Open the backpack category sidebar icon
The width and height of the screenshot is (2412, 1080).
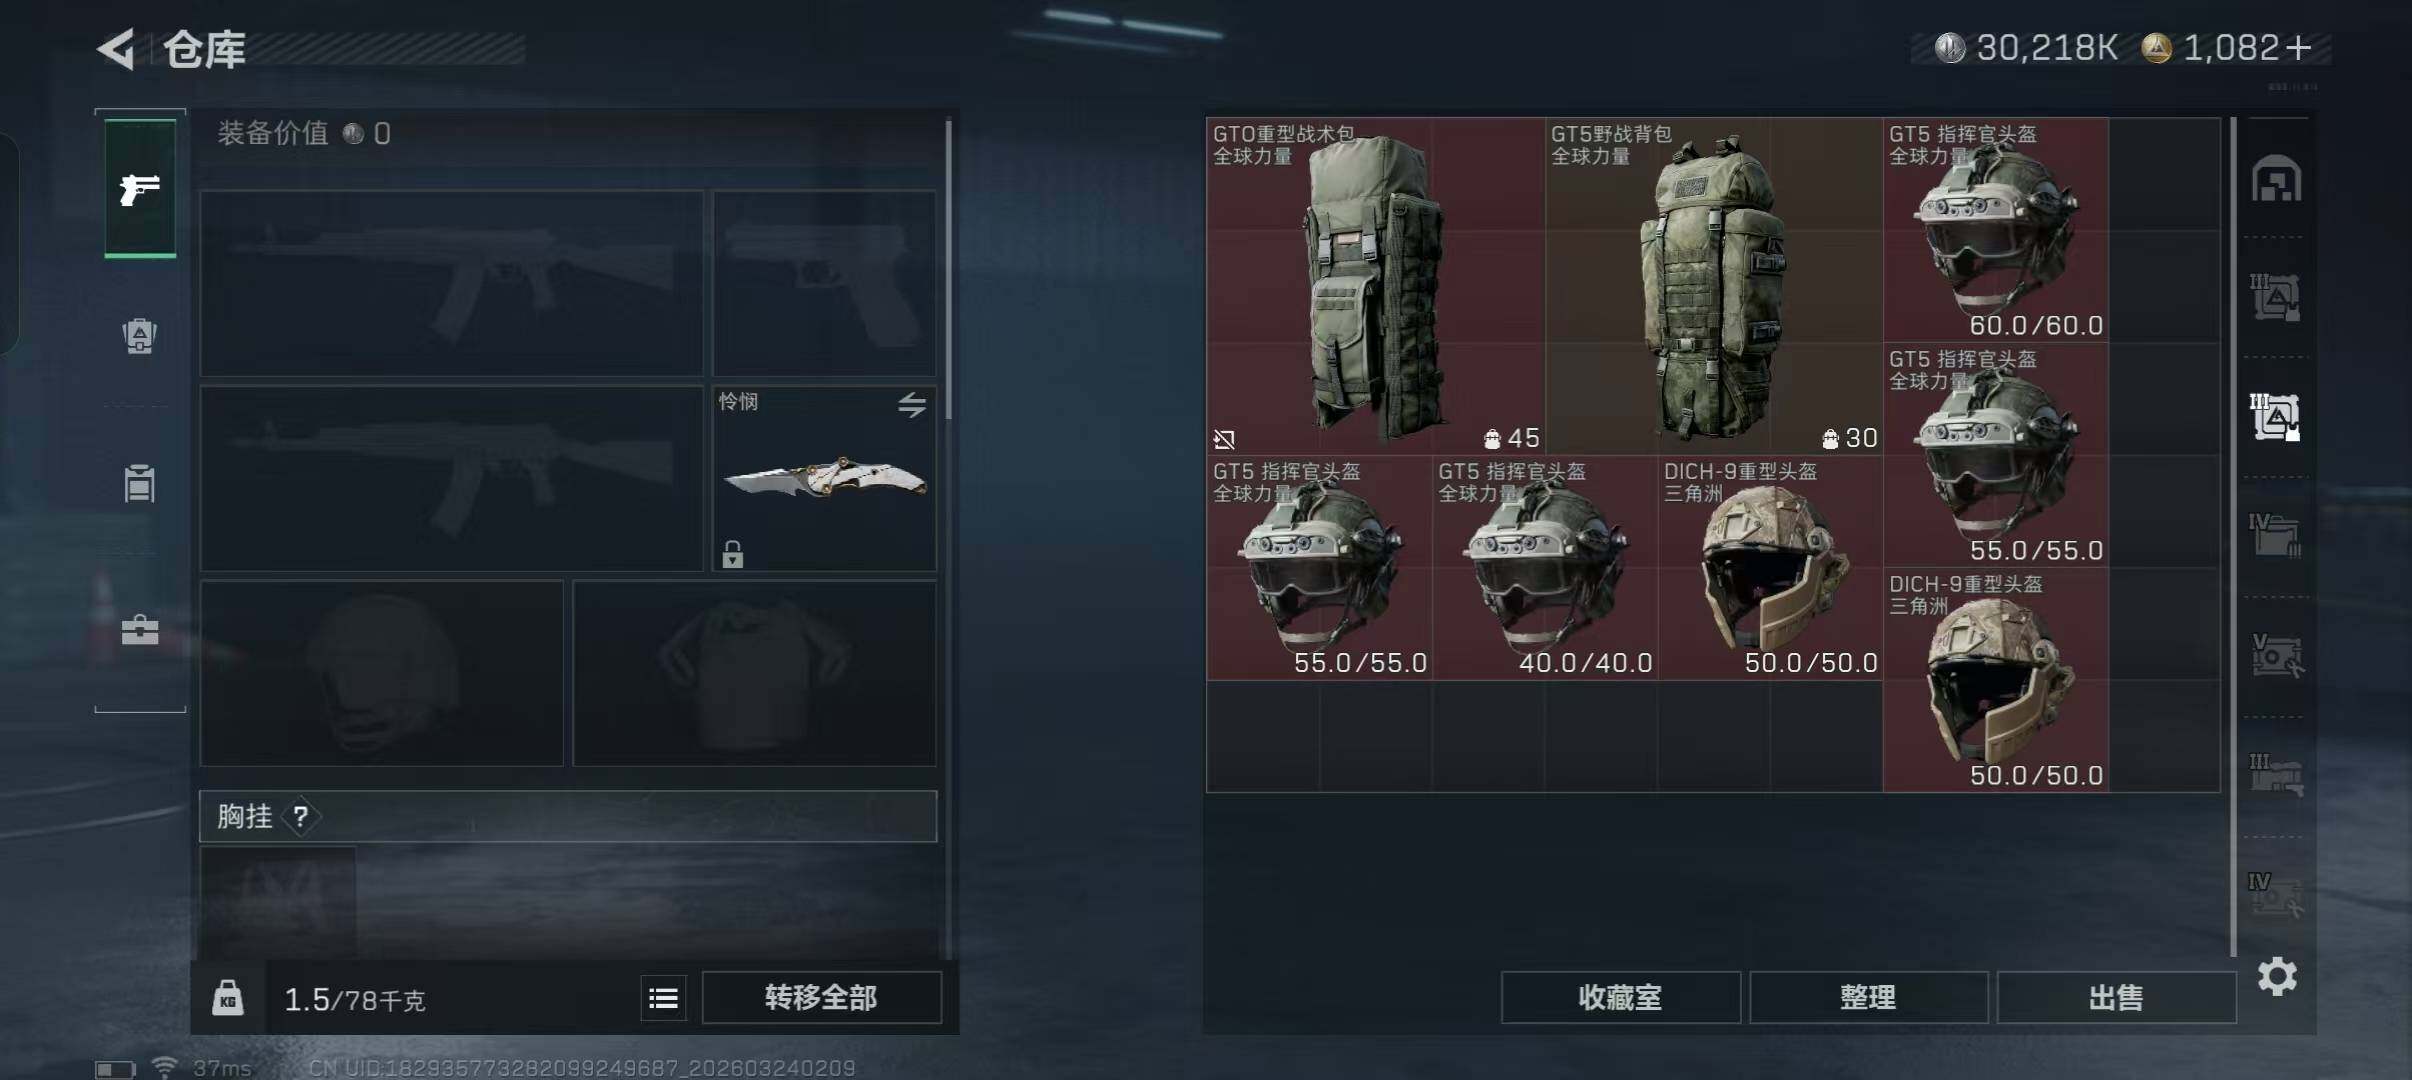point(140,335)
